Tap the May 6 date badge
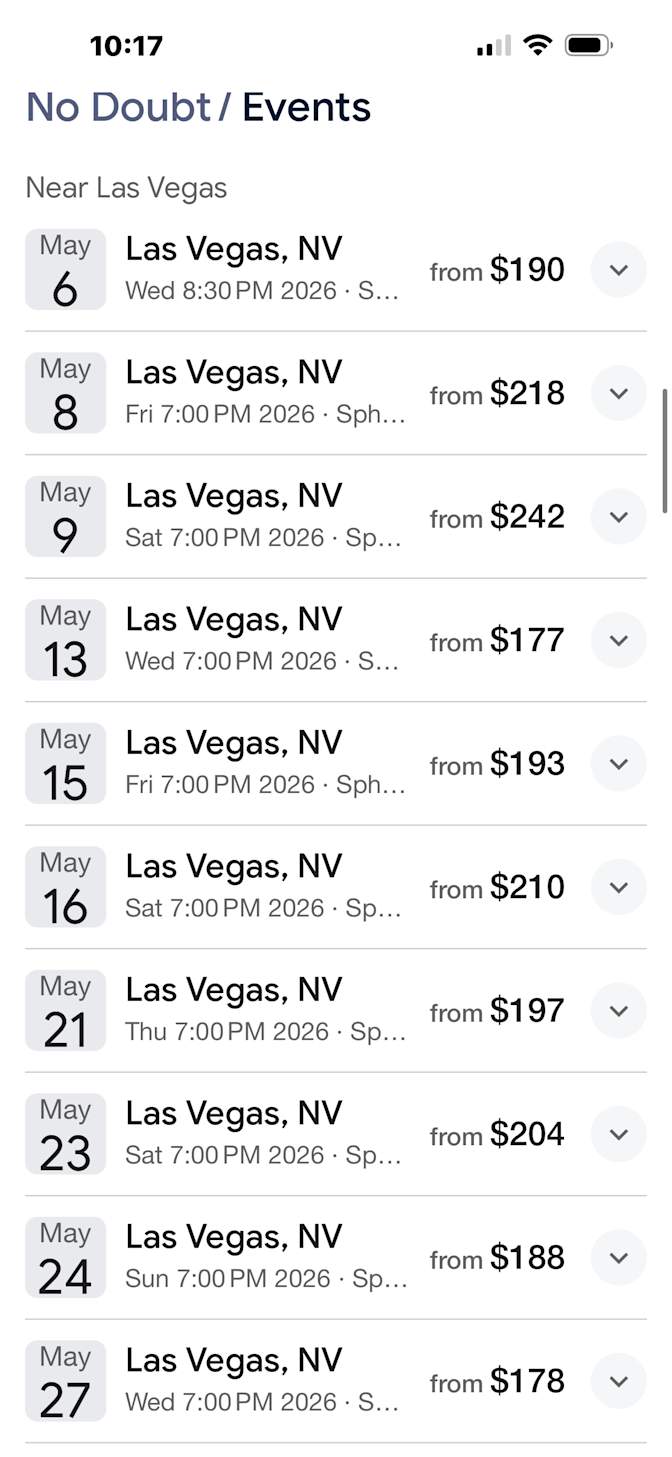 (65, 270)
